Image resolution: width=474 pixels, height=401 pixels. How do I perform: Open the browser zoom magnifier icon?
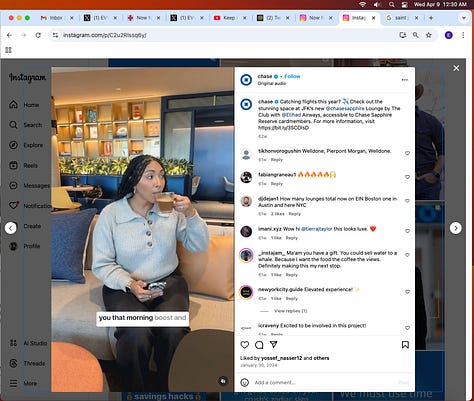[415, 35]
